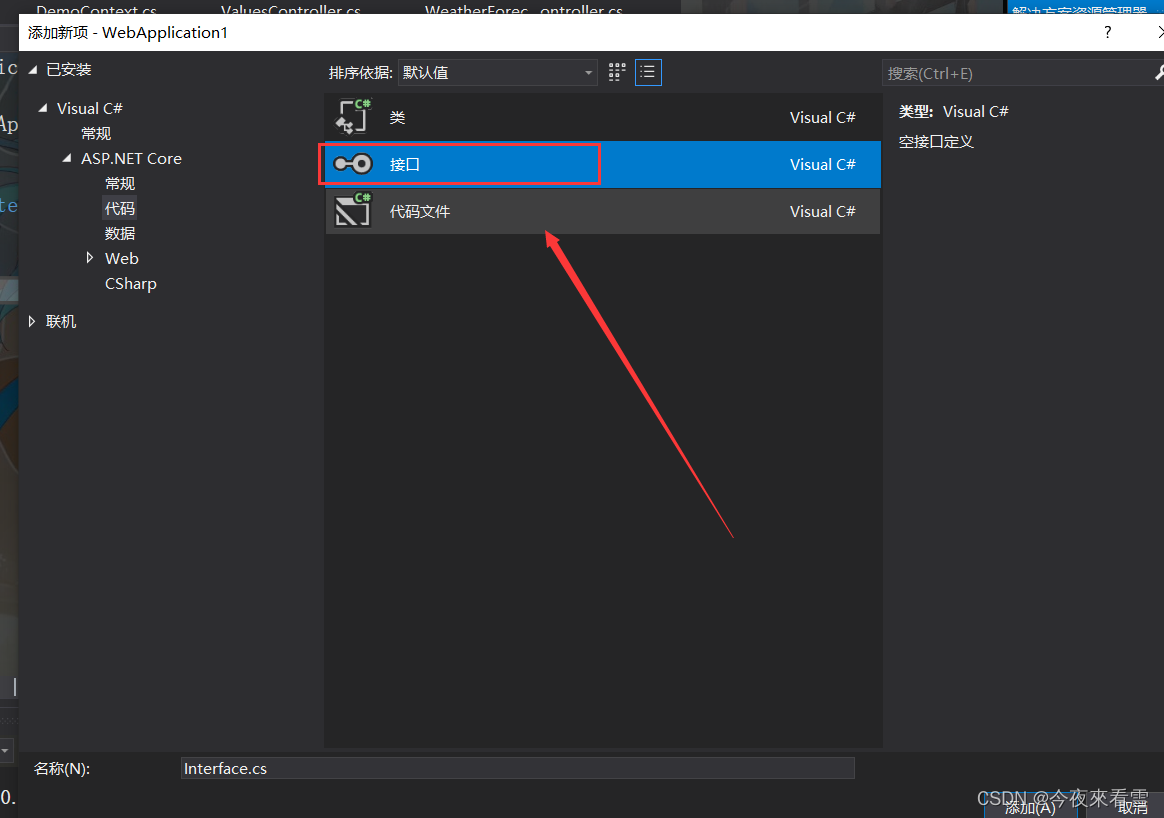Click the 已安装 installed label
The image size is (1164, 818).
tap(69, 69)
